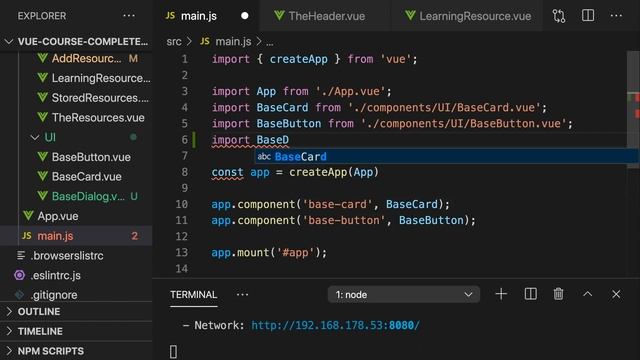Click 'main.js' in the breadcrumb

233,42
